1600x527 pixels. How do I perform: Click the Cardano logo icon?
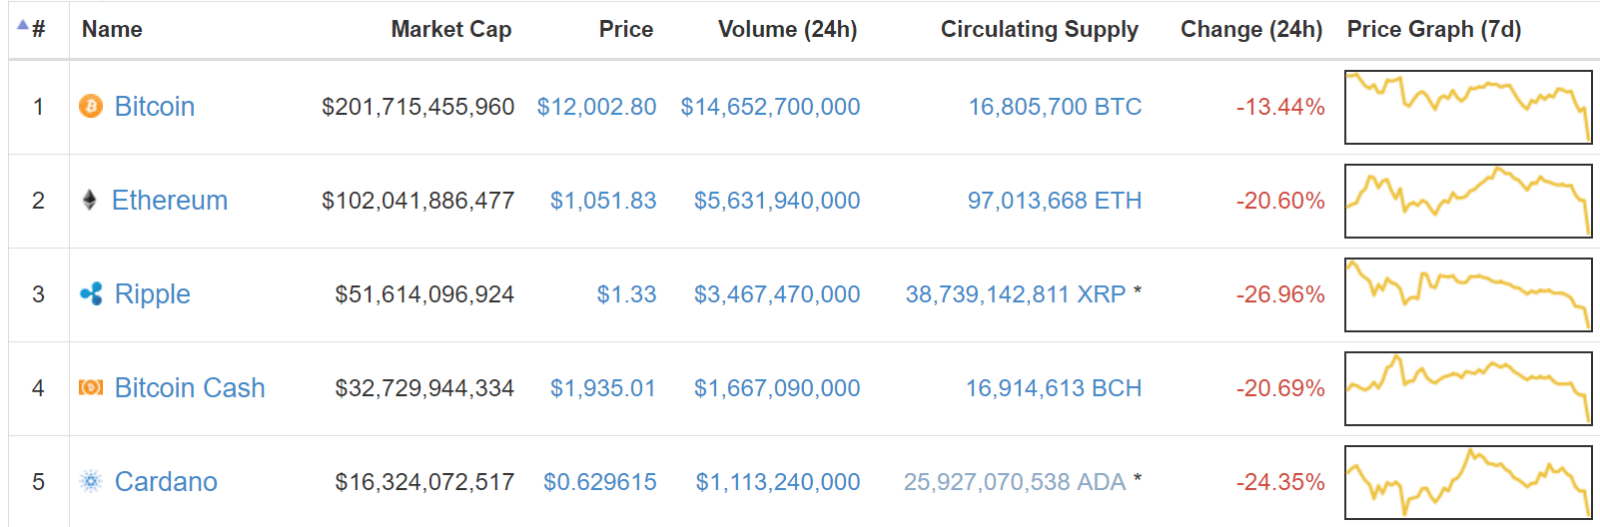tap(91, 482)
